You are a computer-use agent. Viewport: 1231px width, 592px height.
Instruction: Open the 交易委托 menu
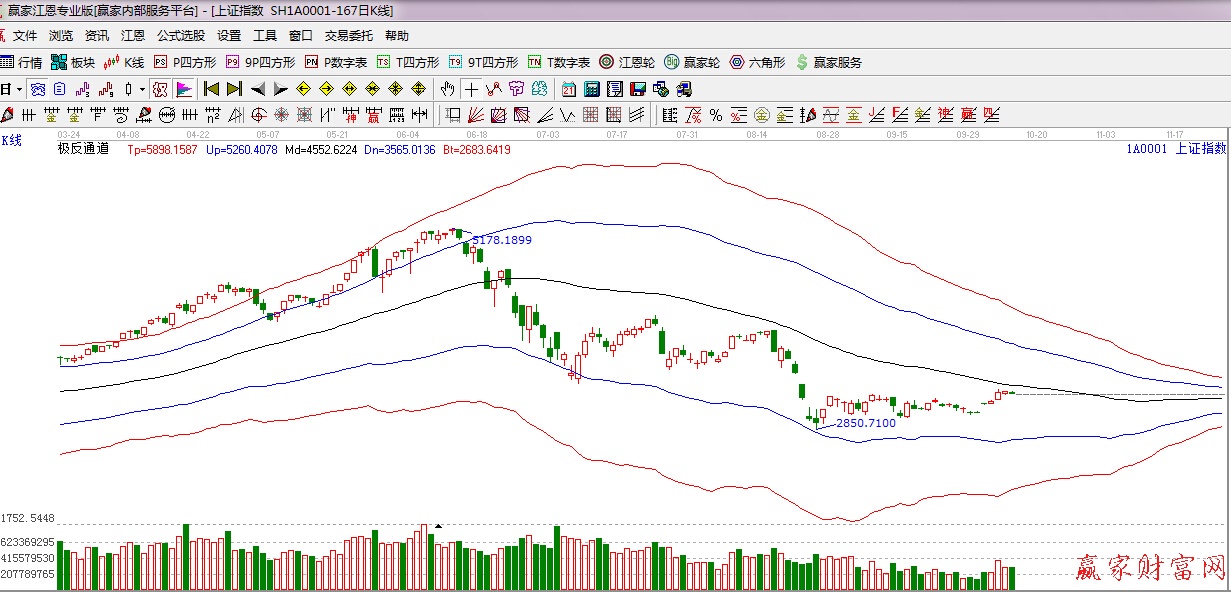click(x=348, y=36)
